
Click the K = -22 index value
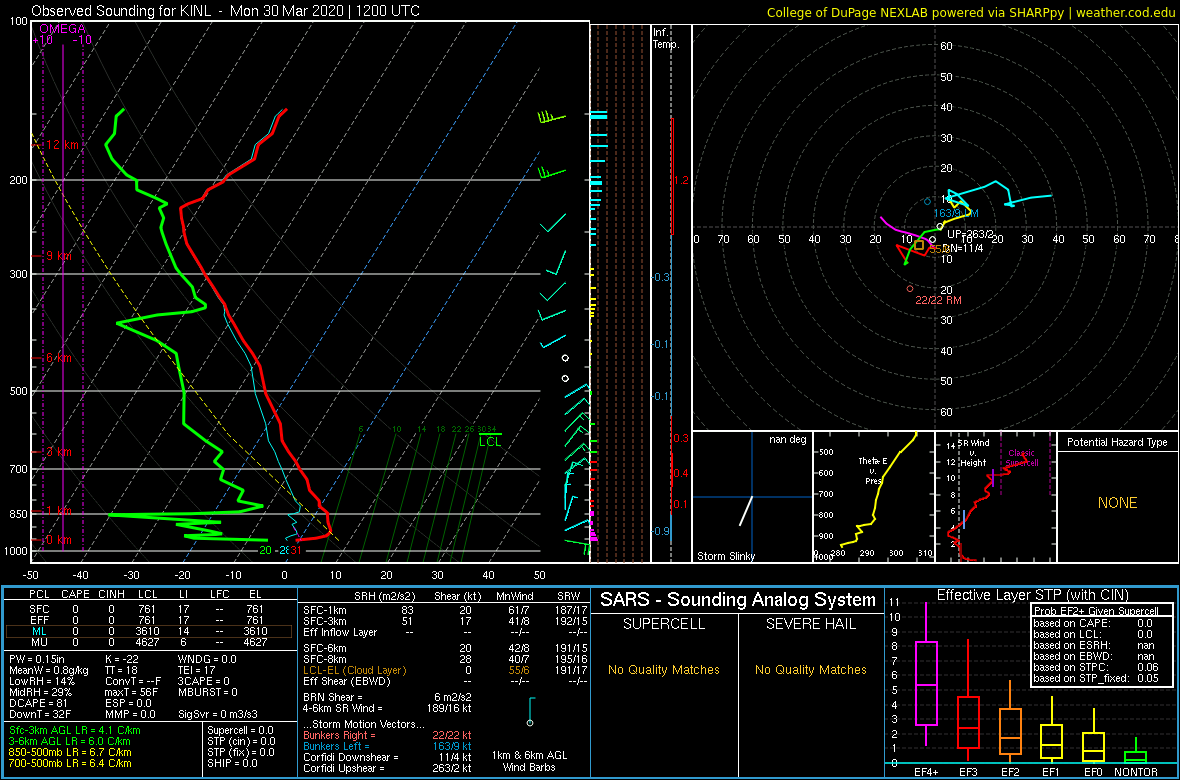click(x=124, y=660)
